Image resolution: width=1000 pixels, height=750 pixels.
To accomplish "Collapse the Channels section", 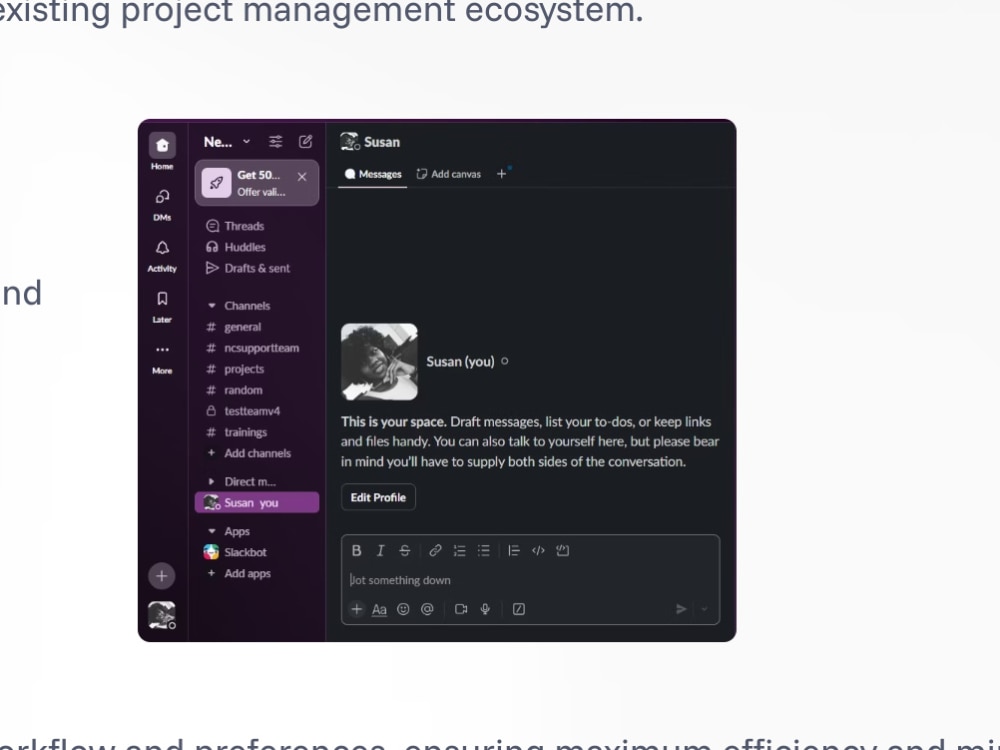I will click(212, 305).
